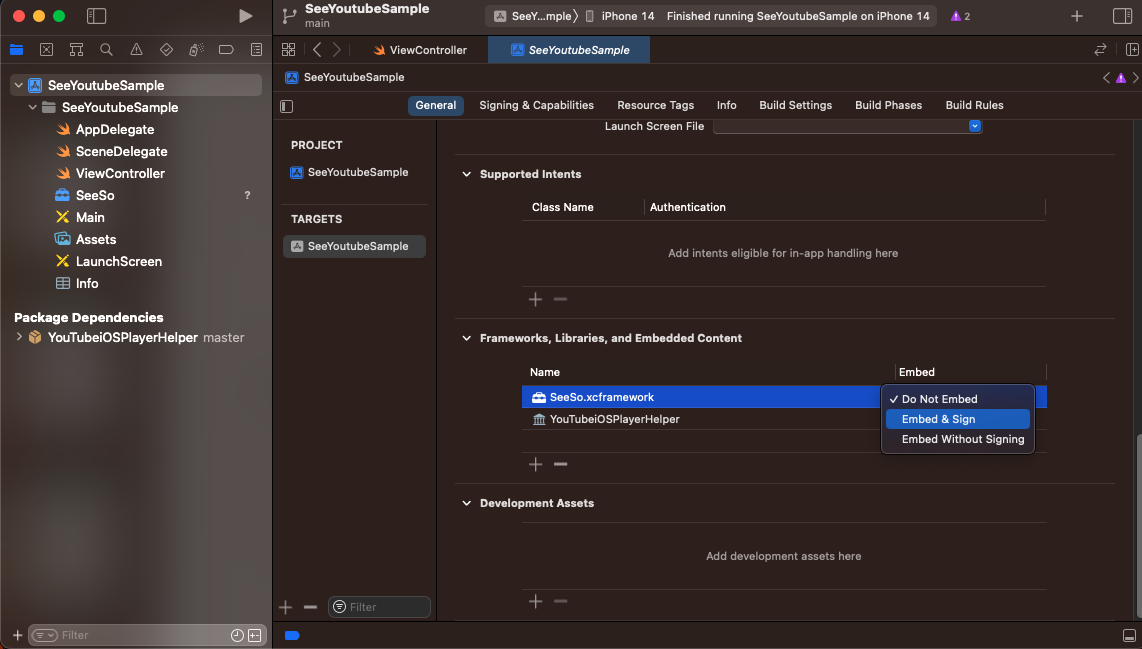Screen dimensions: 1142x649
Task: Go forward in editor history
Action: pos(336,50)
